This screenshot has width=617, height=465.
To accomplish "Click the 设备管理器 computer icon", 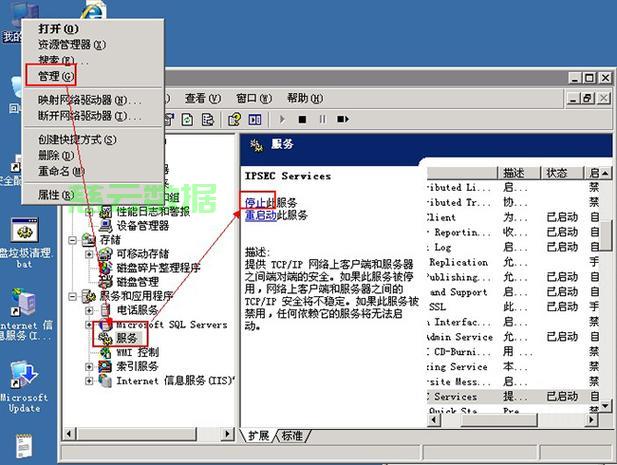I will coord(105,225).
